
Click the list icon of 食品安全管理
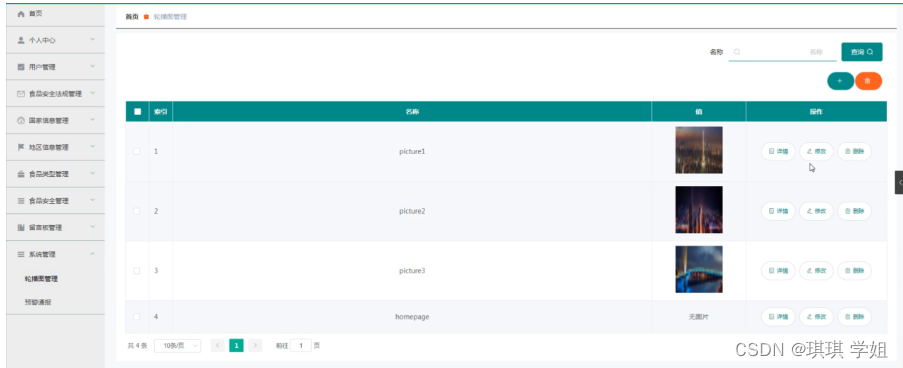[21, 200]
